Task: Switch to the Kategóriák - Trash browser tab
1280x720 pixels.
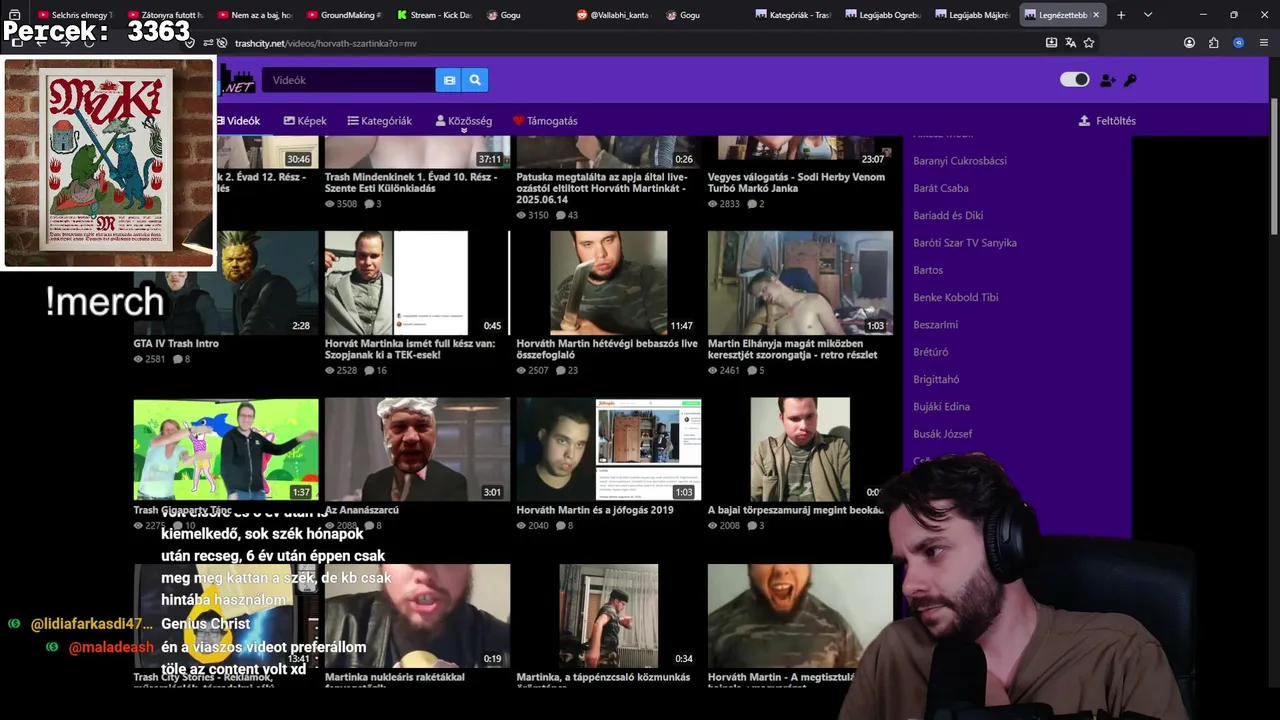Action: pos(793,15)
